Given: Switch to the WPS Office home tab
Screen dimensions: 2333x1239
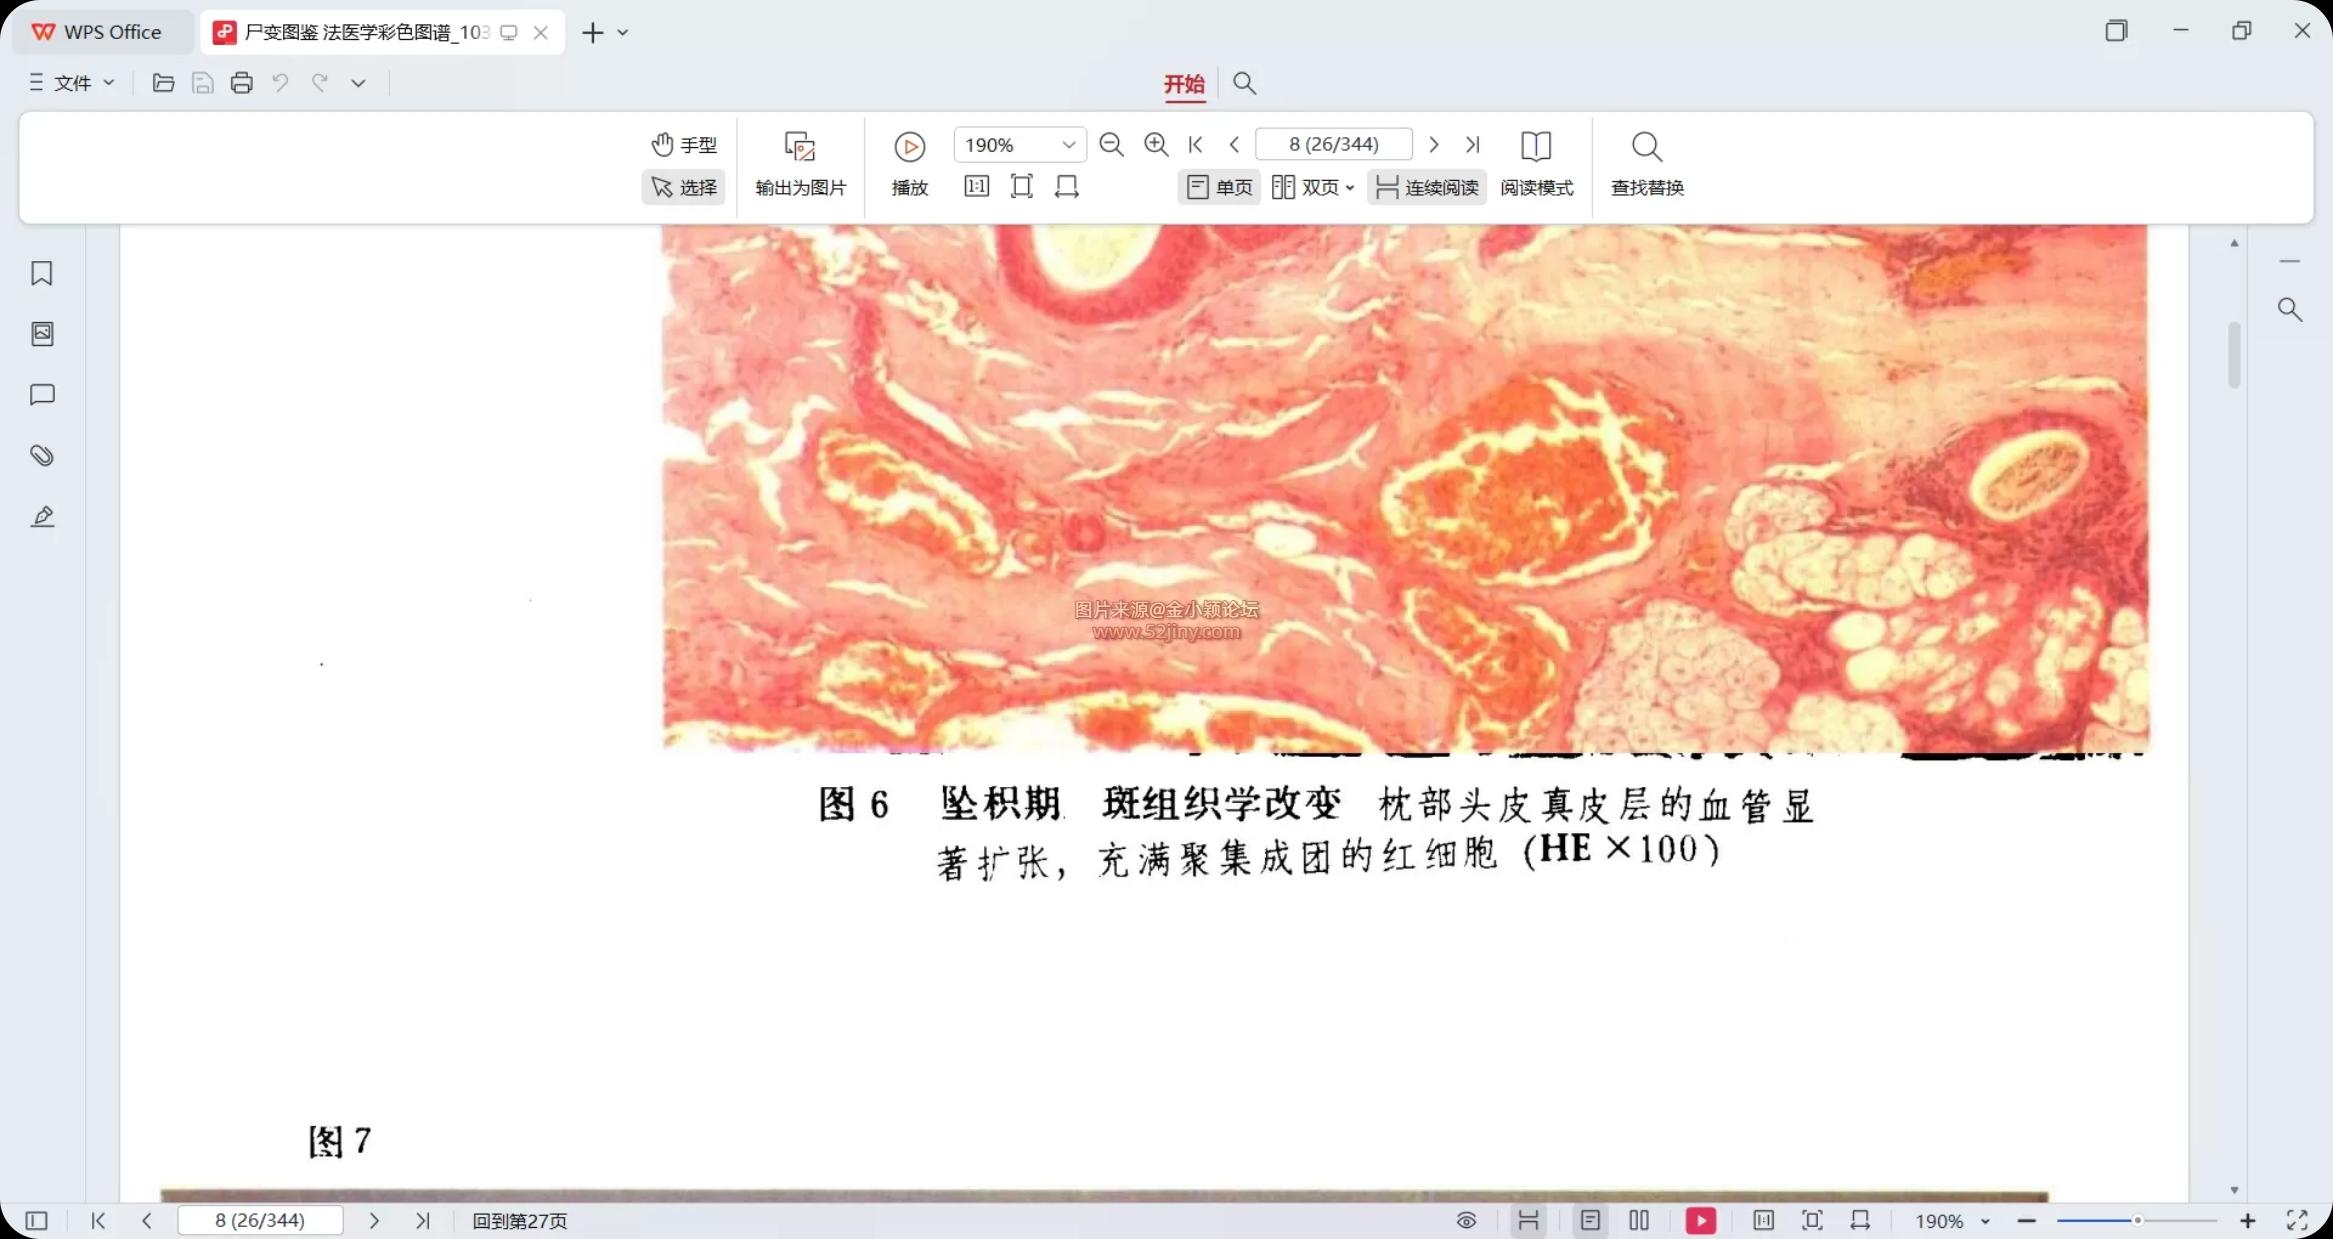Looking at the screenshot, I should [98, 32].
